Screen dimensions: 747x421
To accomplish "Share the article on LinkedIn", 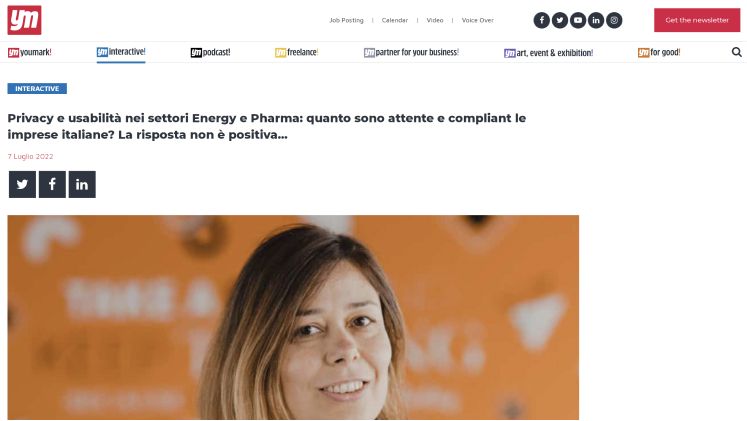I will click(82, 184).
